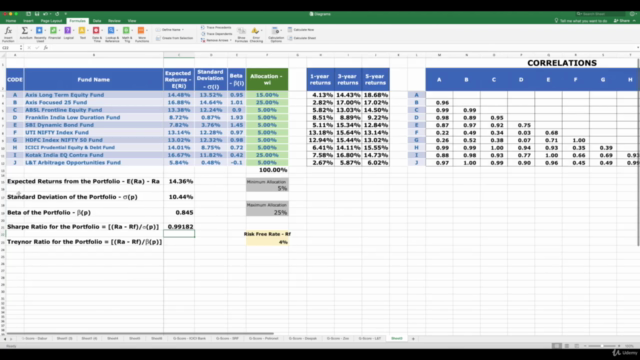Select the Kotak India EQ Contra Fund cell
Screen dimensions: 640x360
[x=93, y=155]
